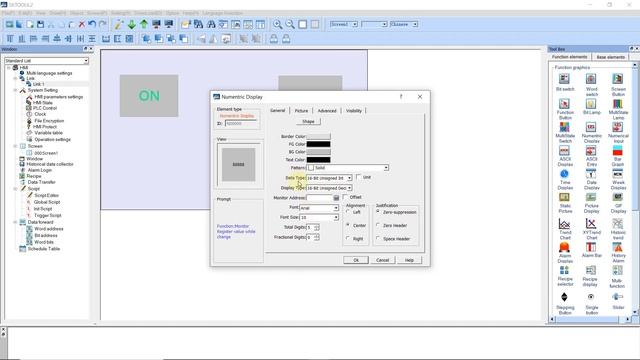
Task: Select Left alignment radio button
Action: click(348, 212)
